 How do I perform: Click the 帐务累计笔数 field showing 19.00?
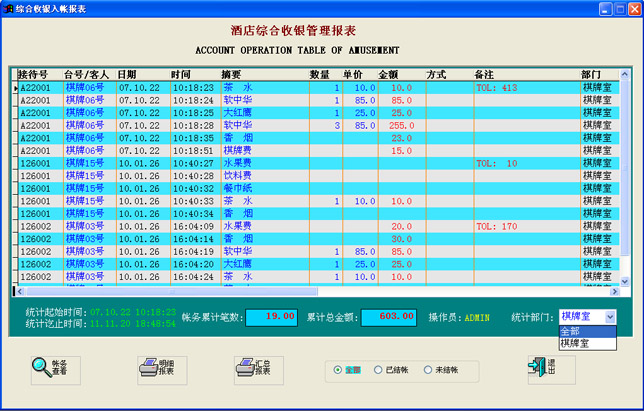[270, 316]
